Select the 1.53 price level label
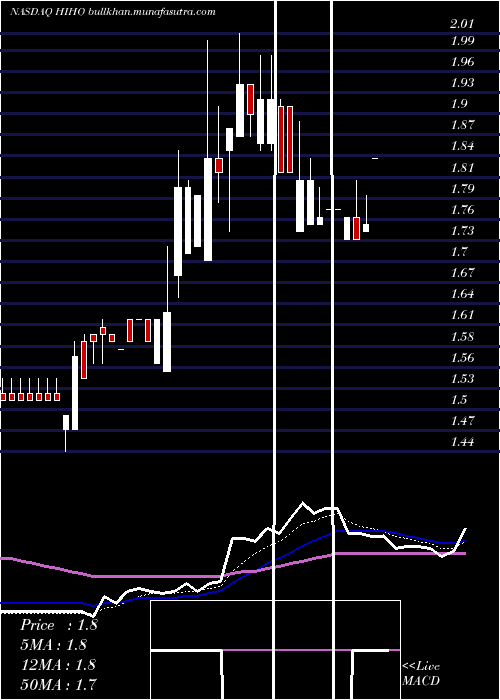The image size is (500, 700). pos(462,379)
